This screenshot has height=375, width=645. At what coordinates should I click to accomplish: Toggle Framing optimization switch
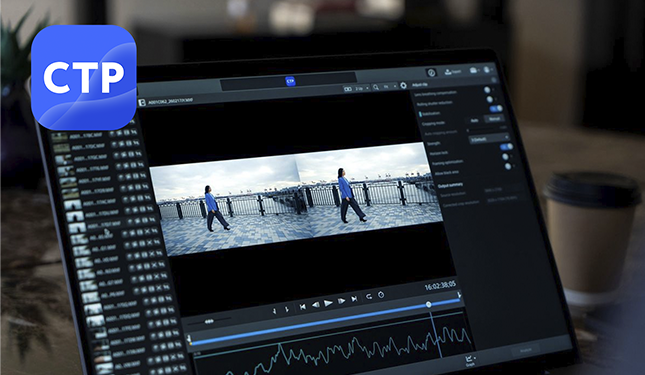pyautogui.click(x=506, y=157)
